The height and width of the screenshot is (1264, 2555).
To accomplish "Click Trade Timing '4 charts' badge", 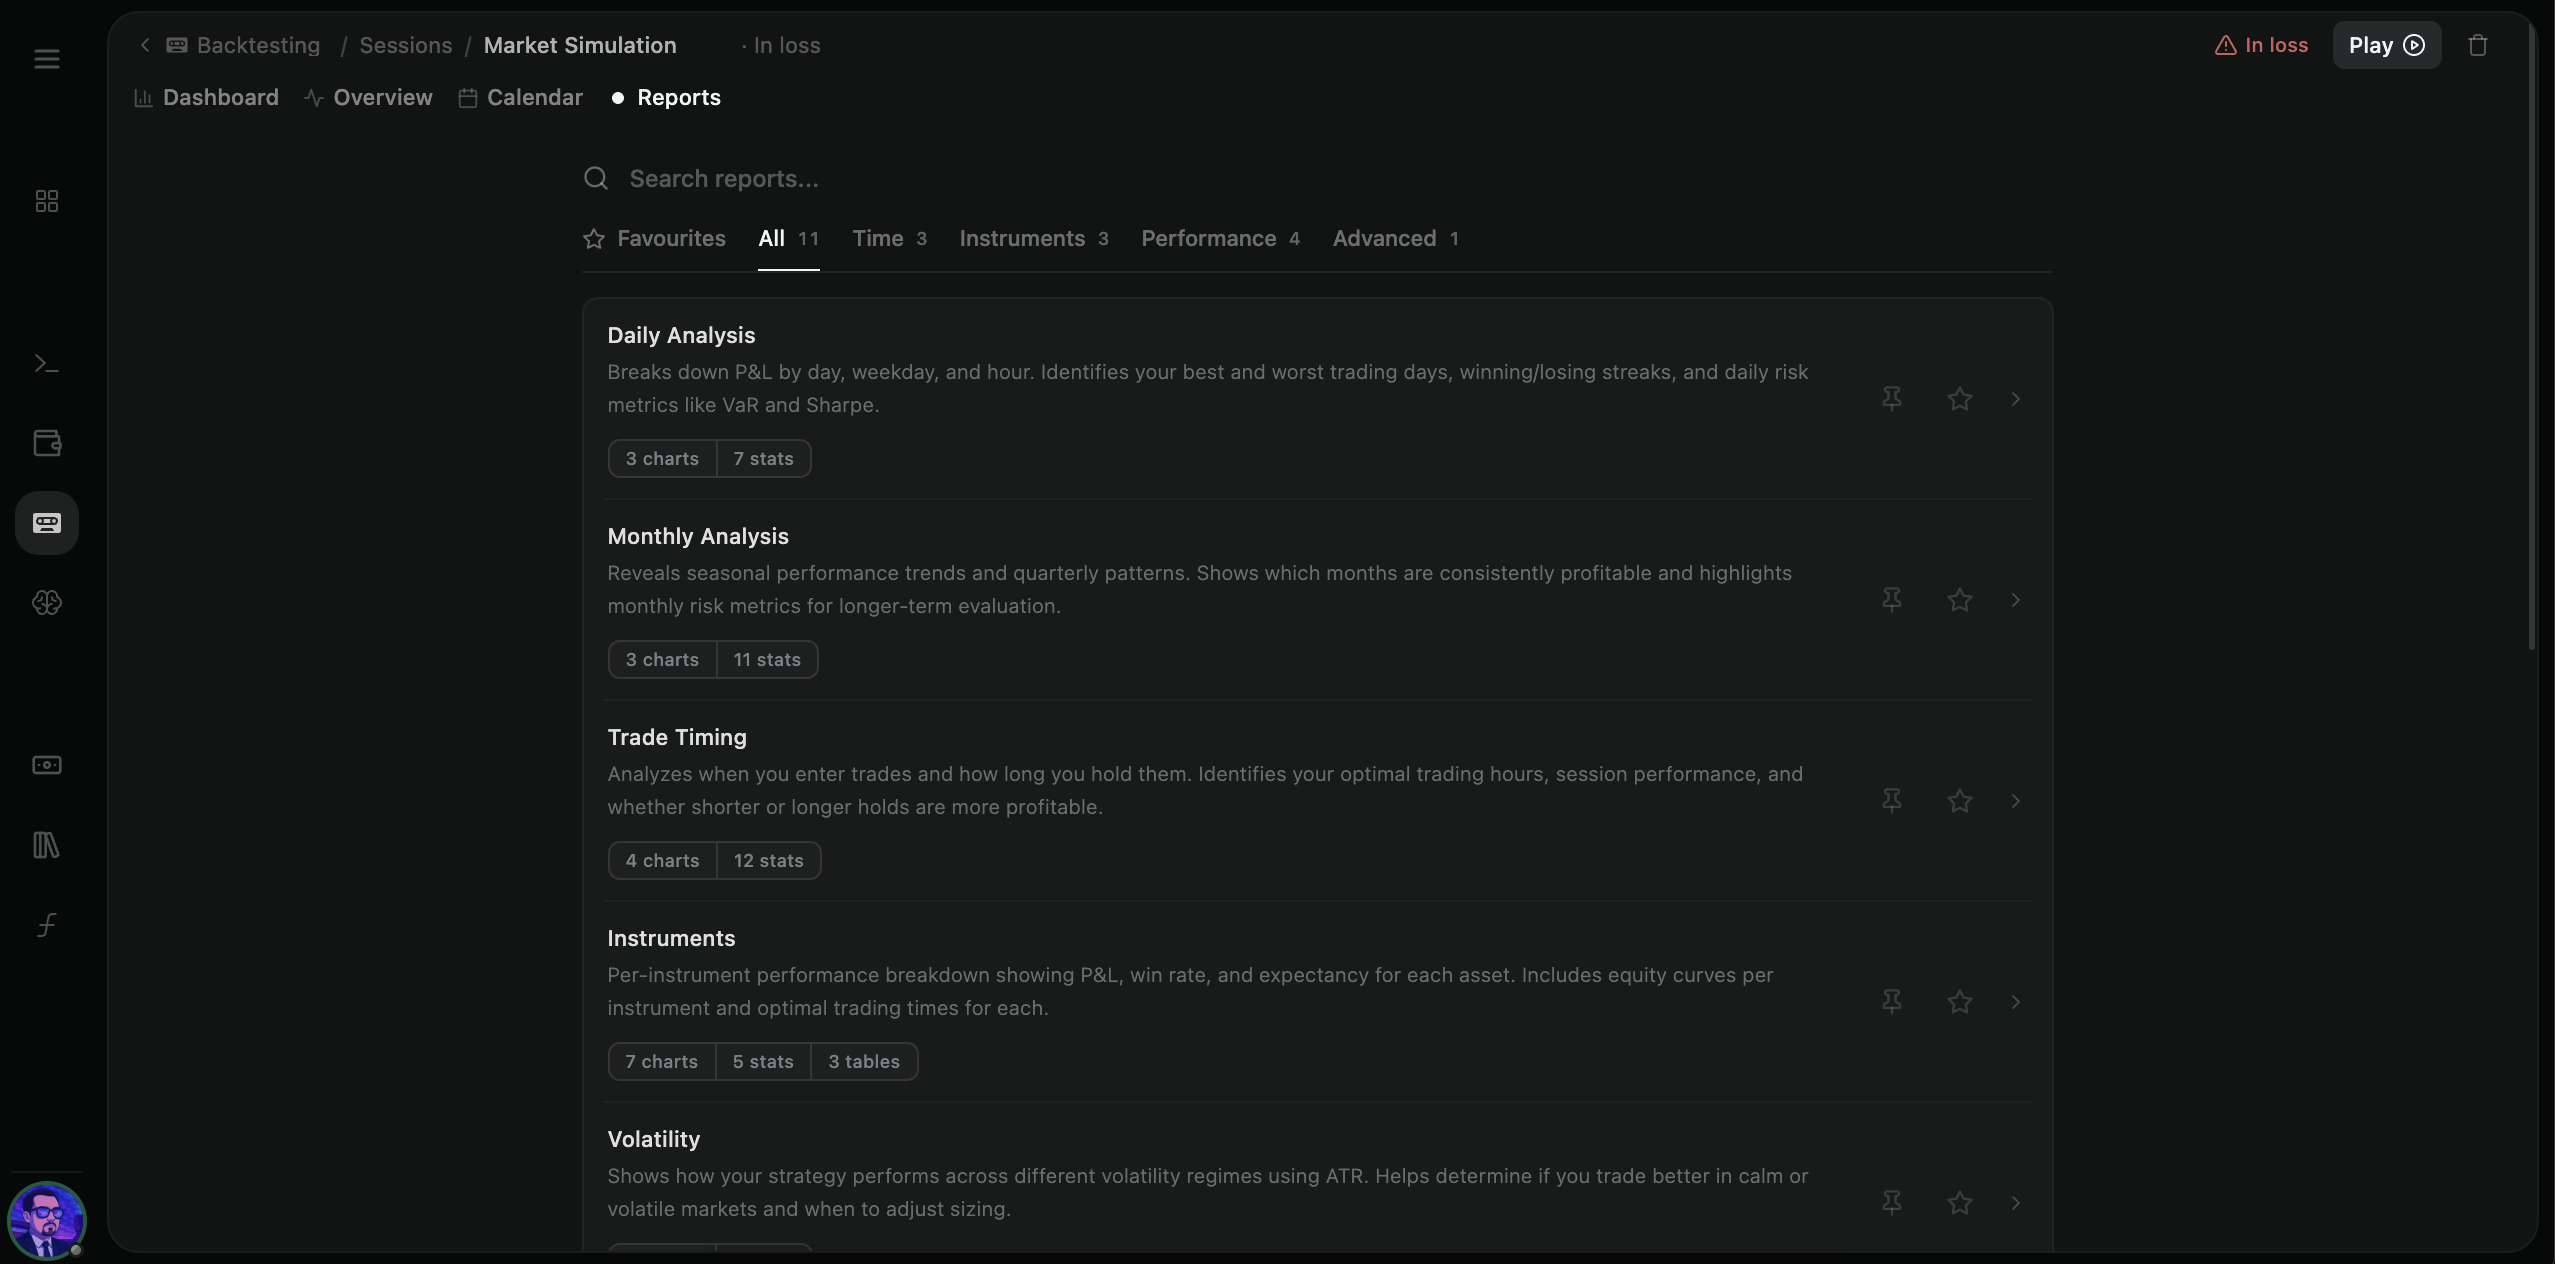I will [x=662, y=860].
